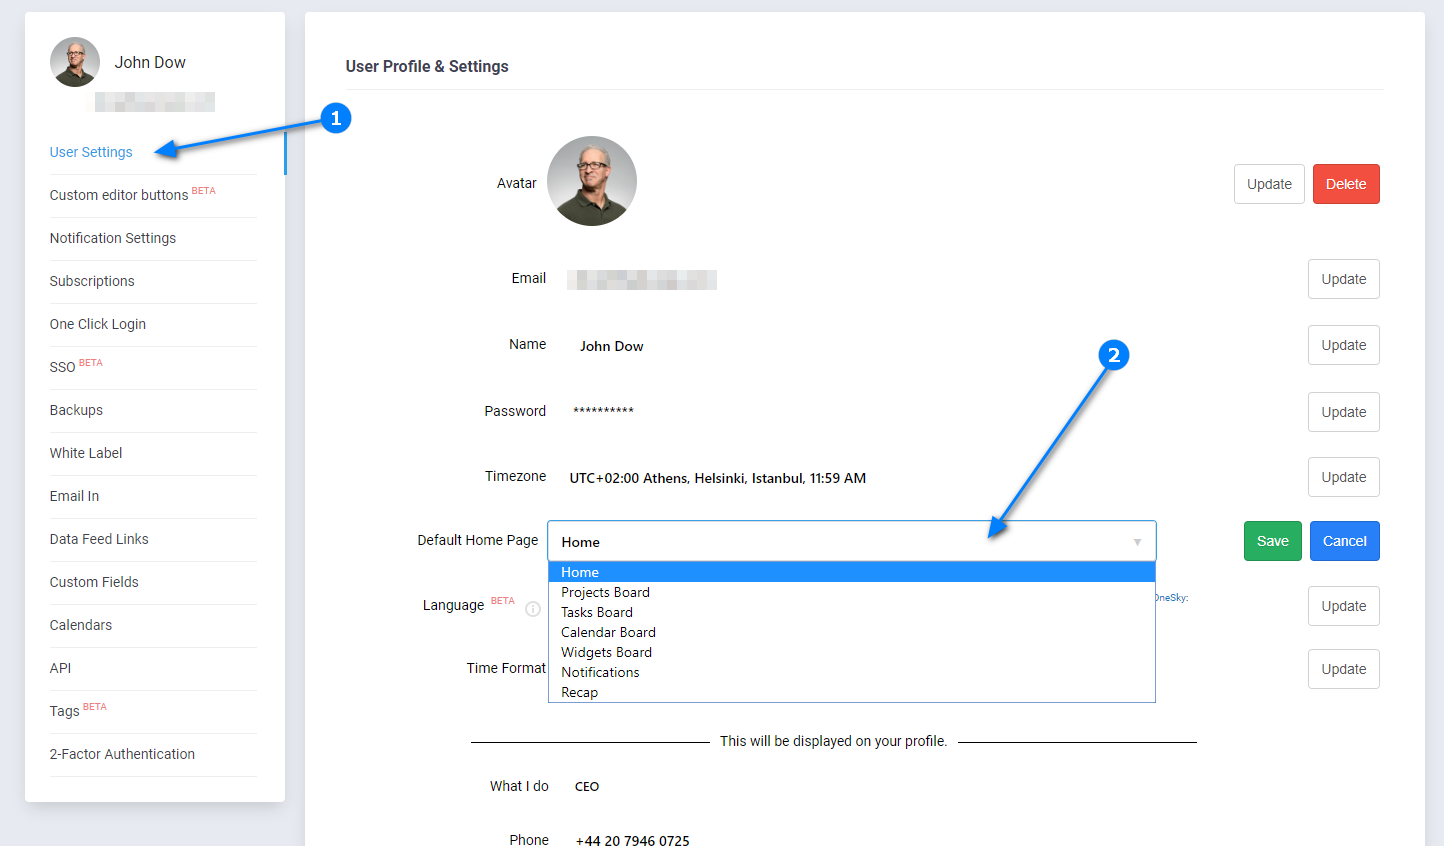Open the API settings page
Image resolution: width=1444 pixels, height=846 pixels.
pyautogui.click(x=61, y=668)
